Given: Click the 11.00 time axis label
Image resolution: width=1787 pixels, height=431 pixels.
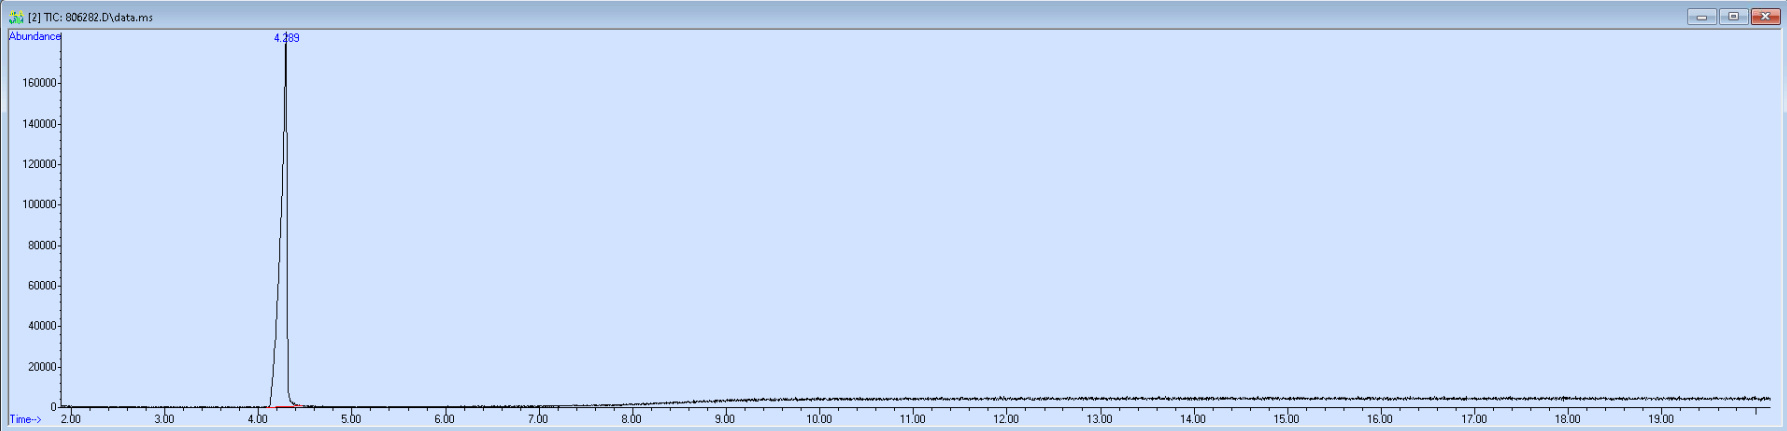Looking at the screenshot, I should [912, 419].
